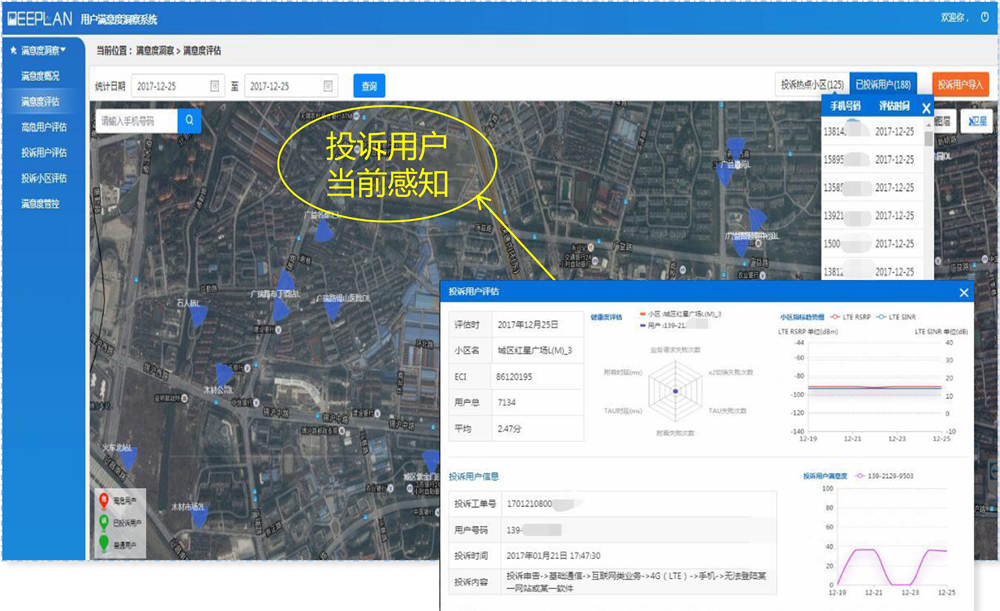1000x611 pixels.
Task: Close the phone number list panel
Action: click(926, 107)
